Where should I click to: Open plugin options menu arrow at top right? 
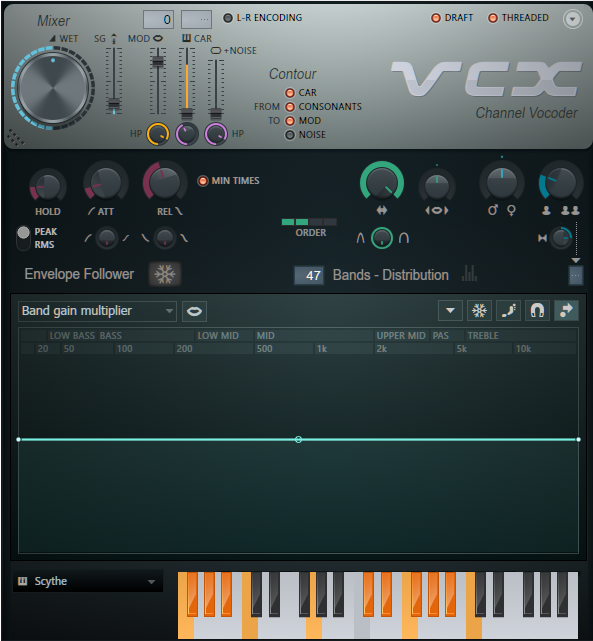pos(573,19)
